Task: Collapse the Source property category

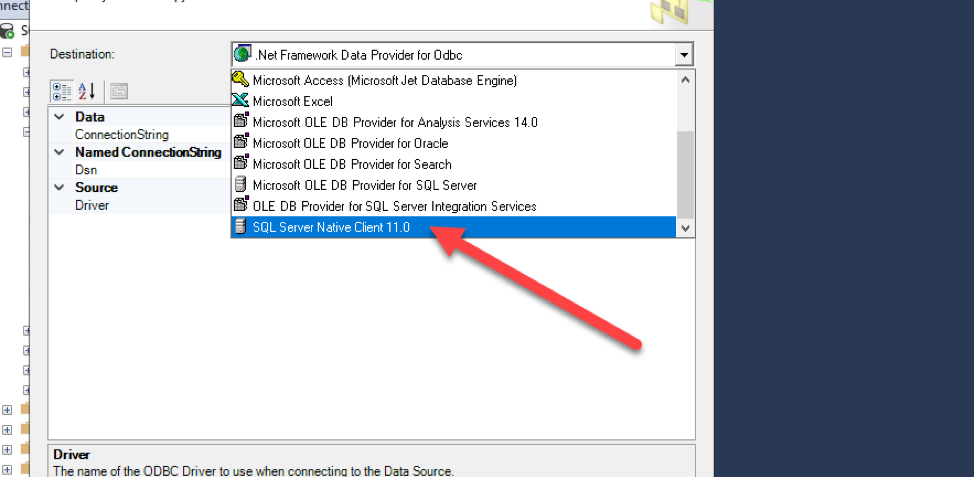Action: pos(59,188)
